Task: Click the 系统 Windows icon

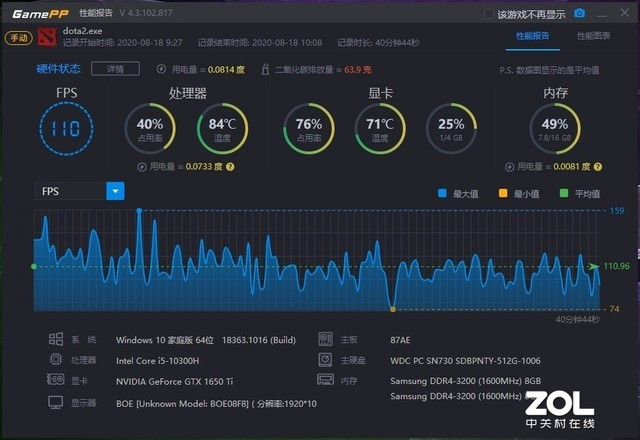Action: point(56,339)
